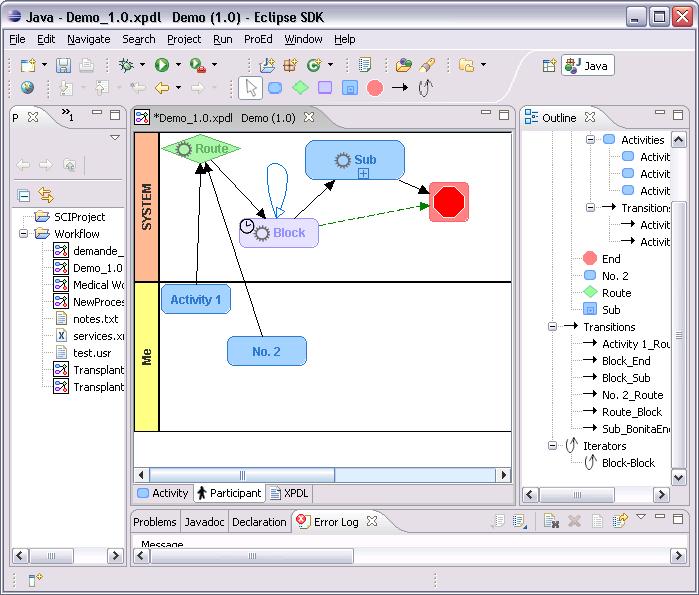
Task: Click the Java perspective button
Action: (587, 65)
